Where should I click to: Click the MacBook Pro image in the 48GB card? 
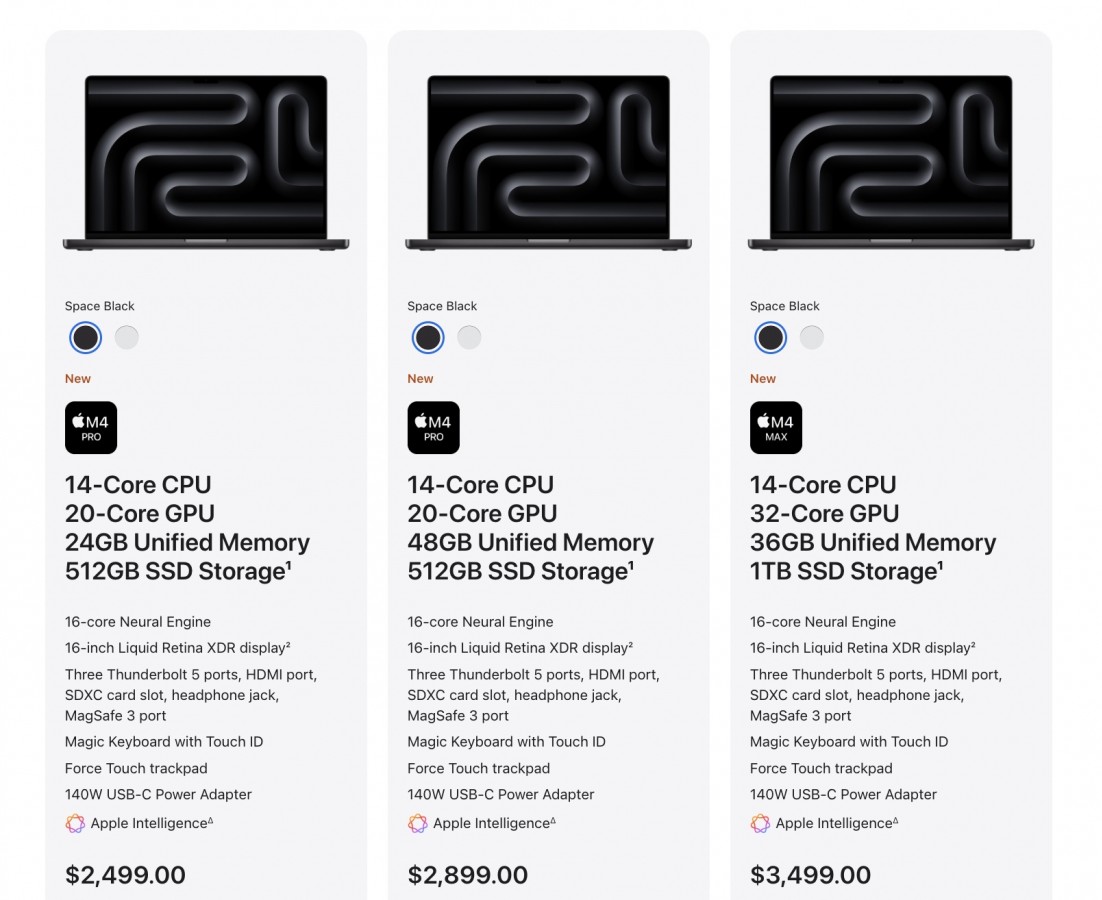(548, 162)
